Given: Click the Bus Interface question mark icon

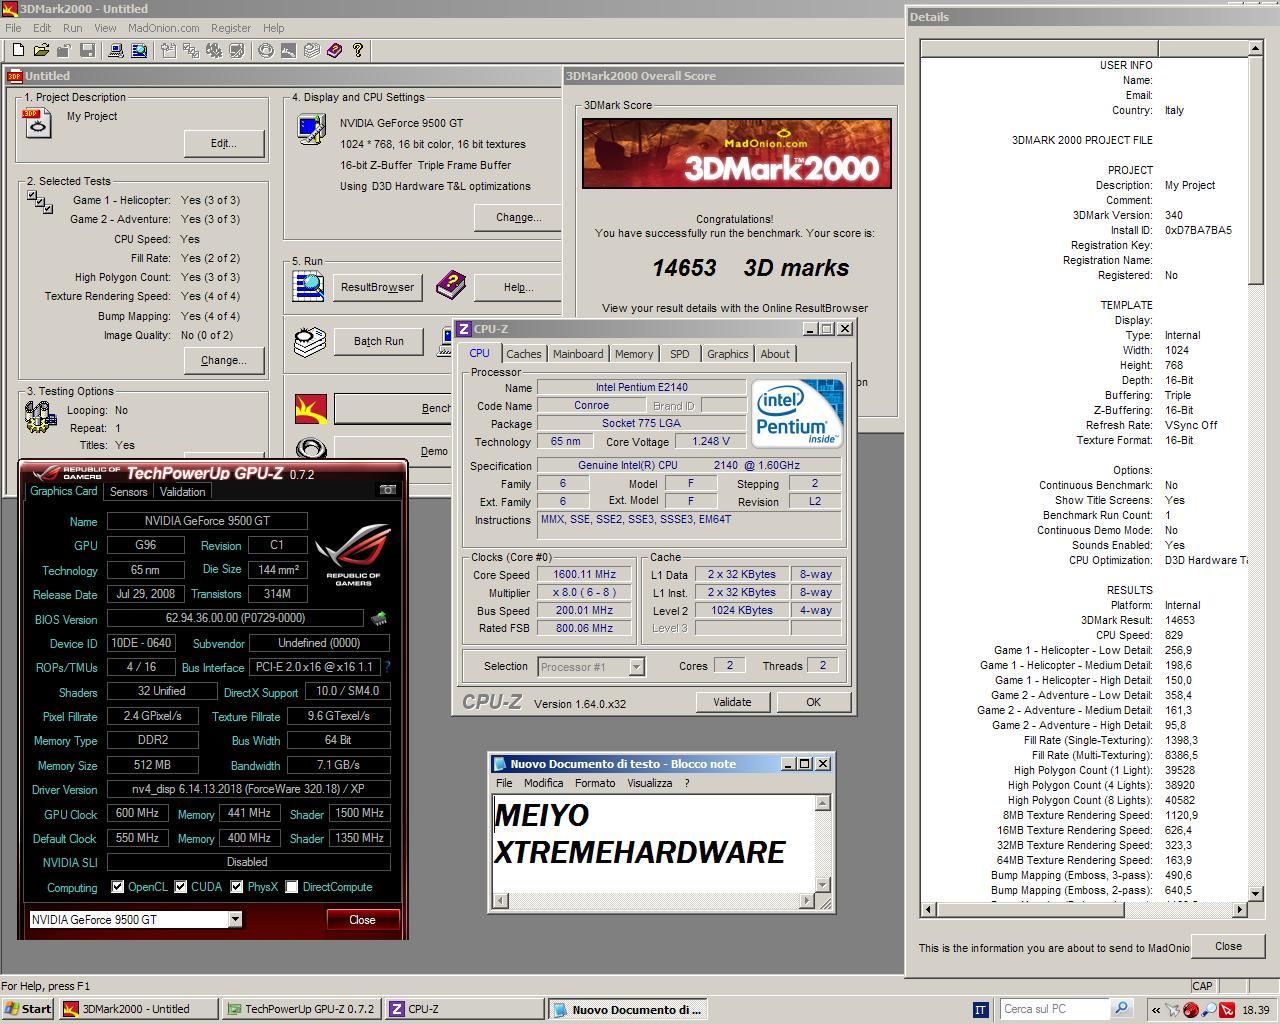Looking at the screenshot, I should tap(387, 667).
